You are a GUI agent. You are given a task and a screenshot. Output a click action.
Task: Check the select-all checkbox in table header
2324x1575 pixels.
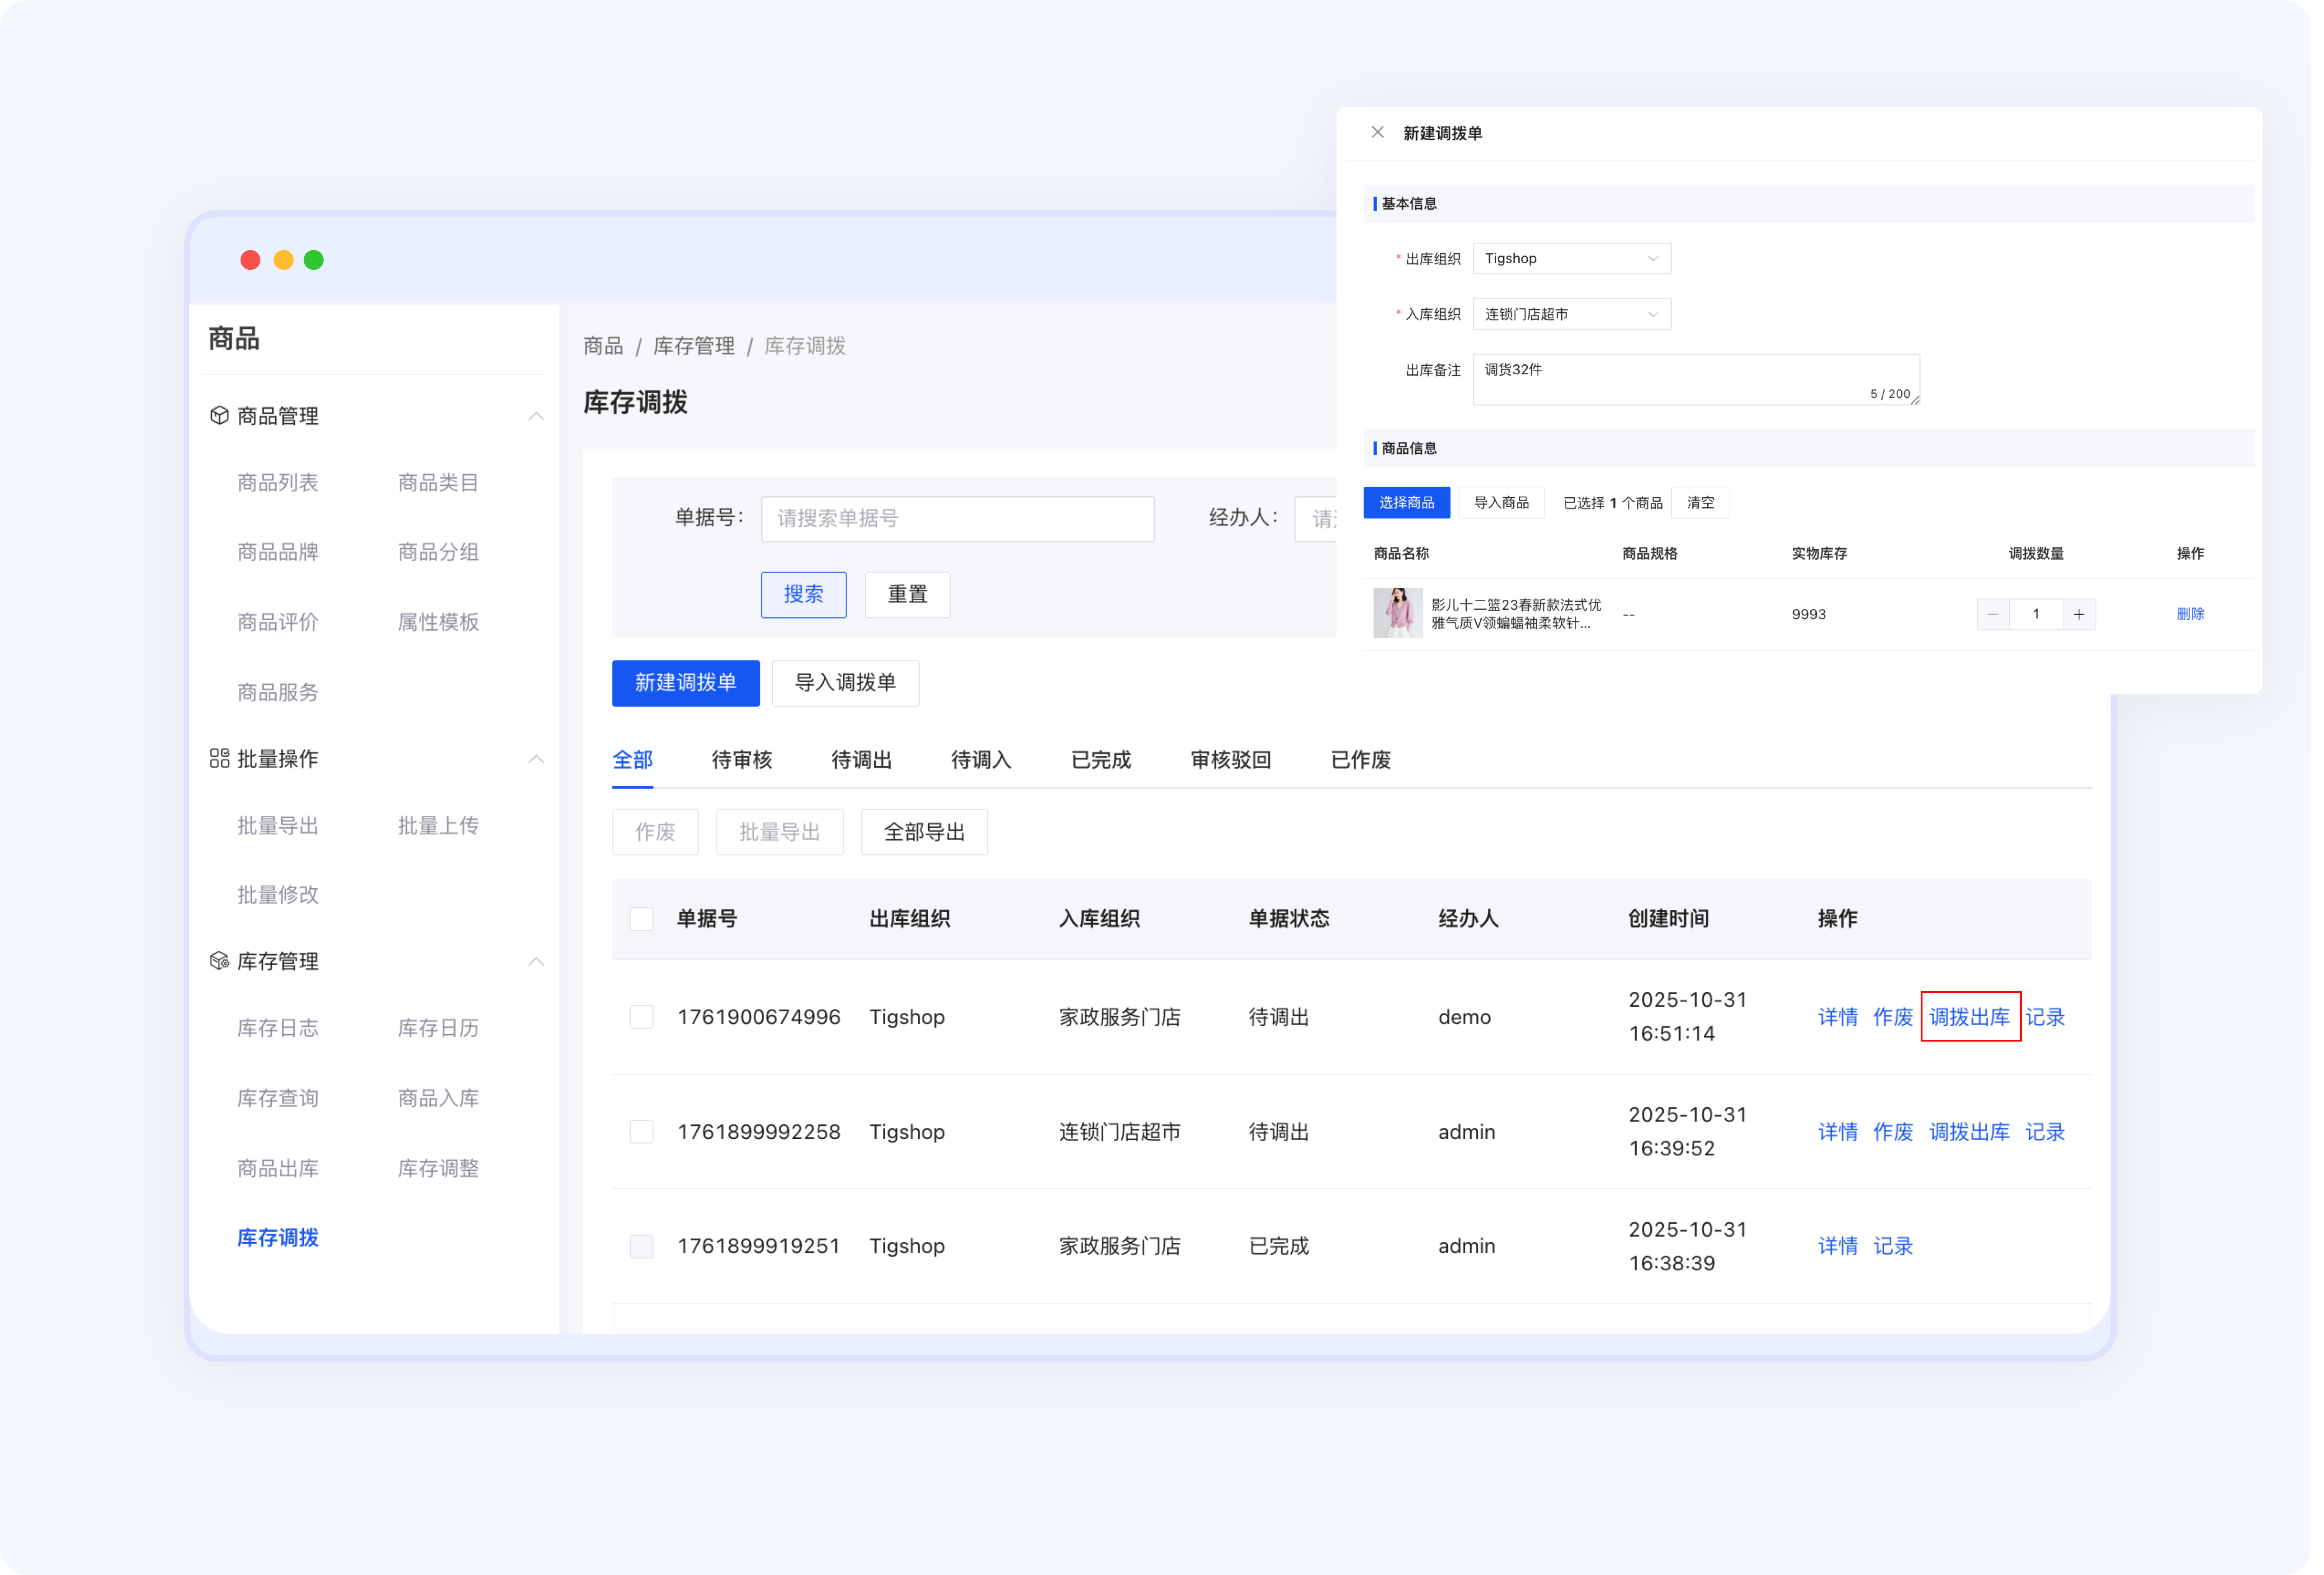click(x=641, y=918)
